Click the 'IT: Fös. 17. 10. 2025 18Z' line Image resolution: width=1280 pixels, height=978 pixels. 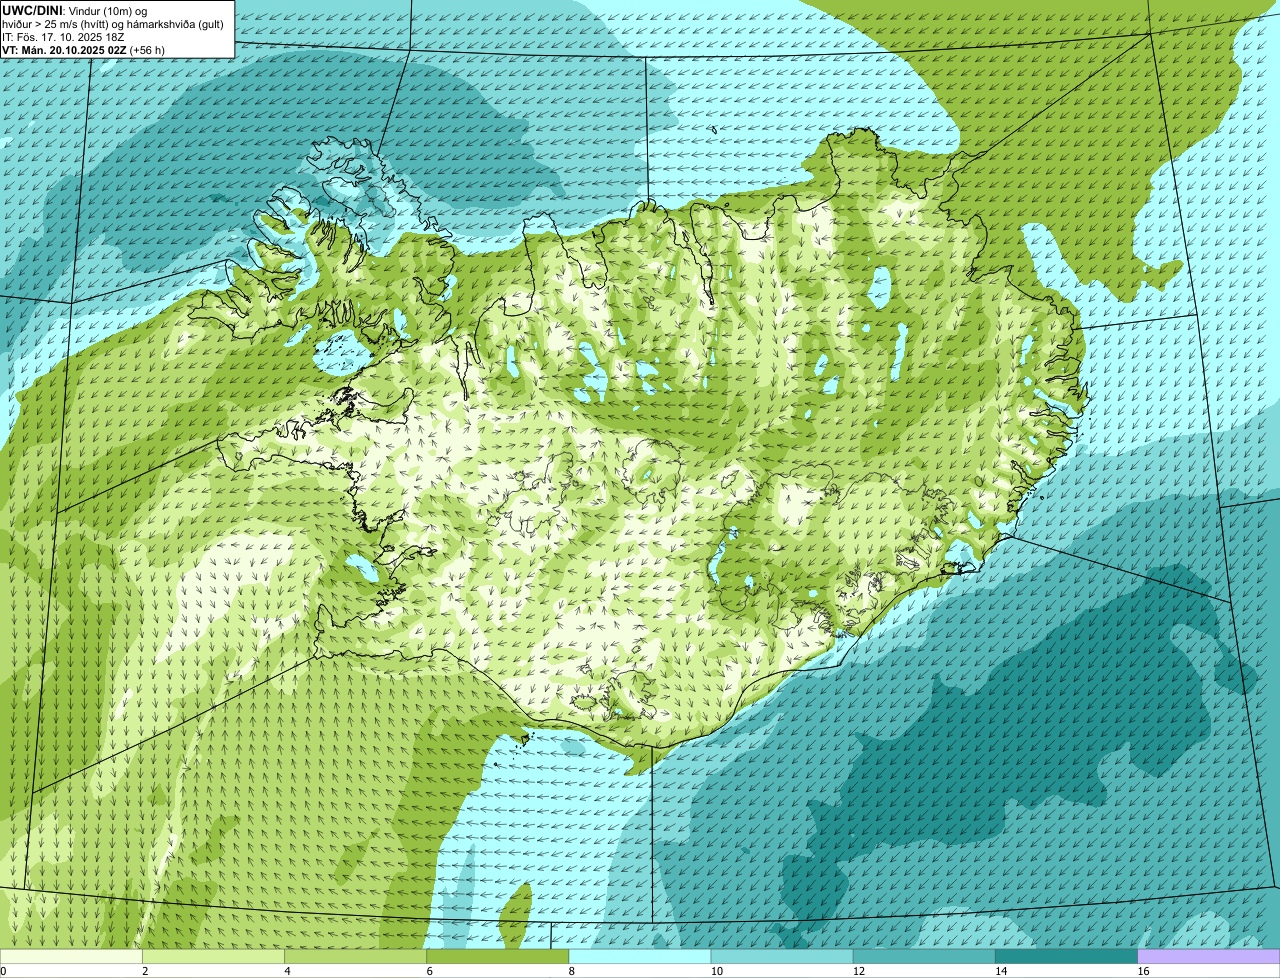pos(63,37)
